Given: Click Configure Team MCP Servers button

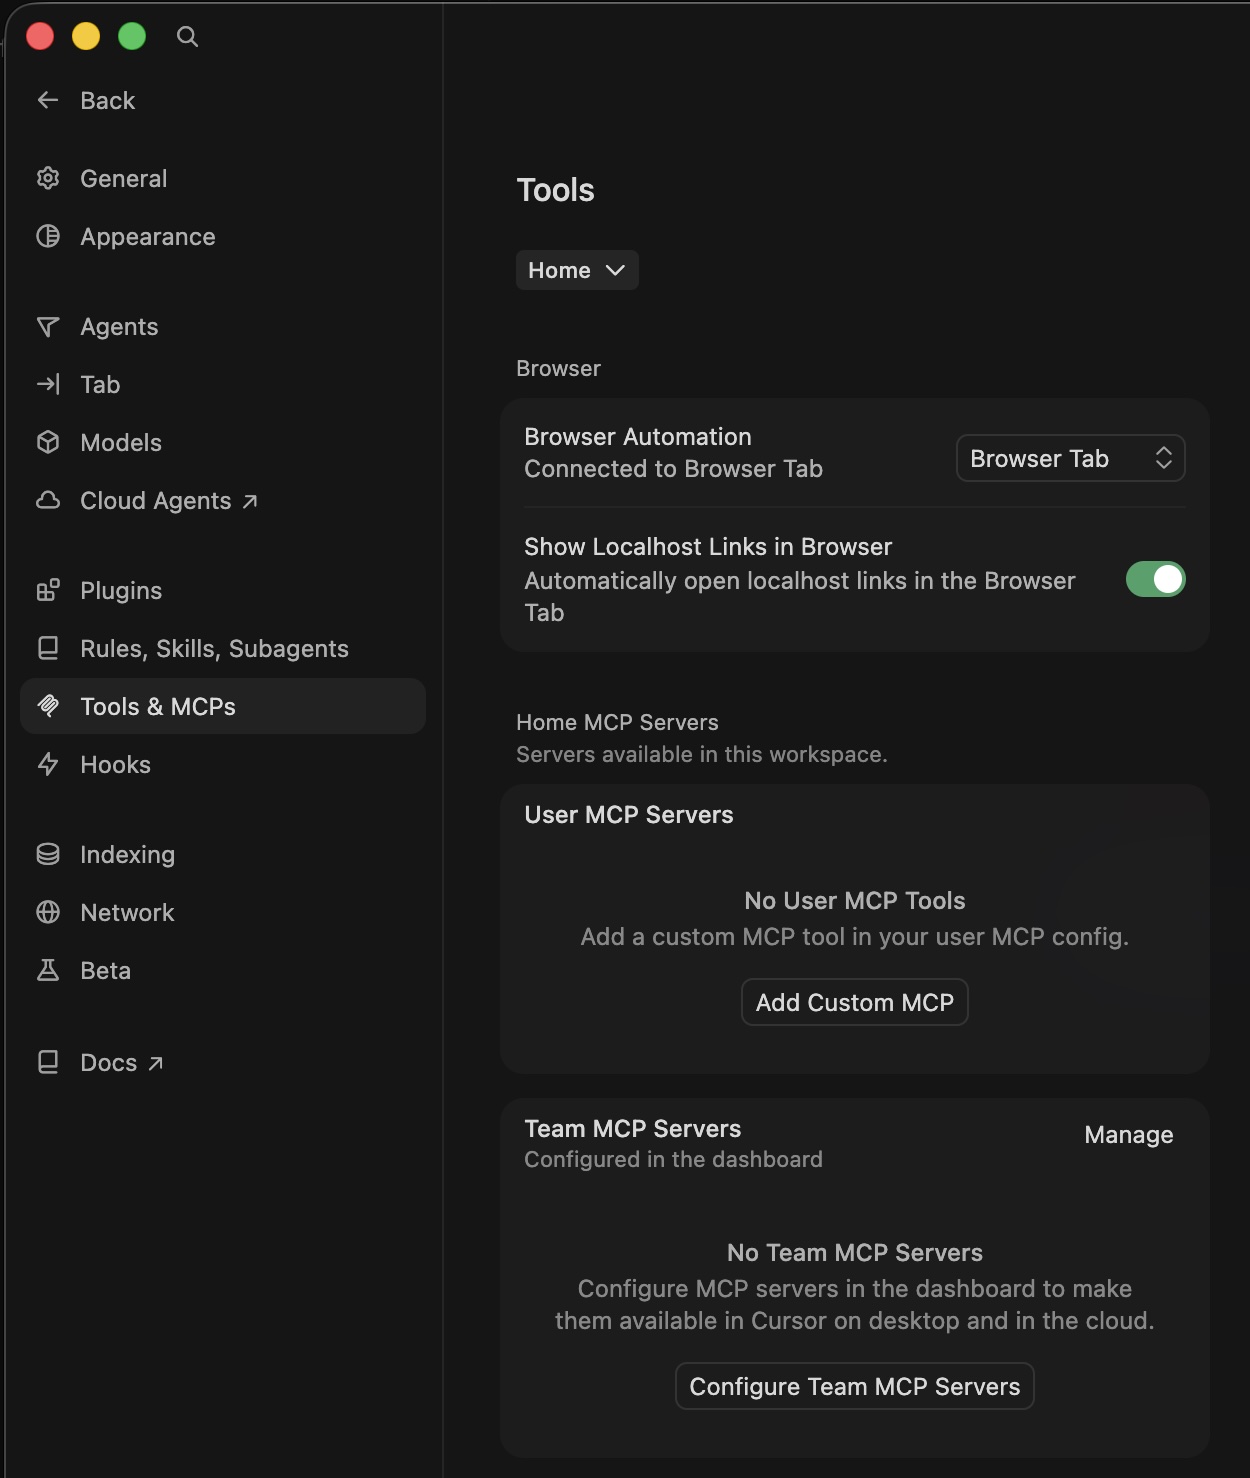Looking at the screenshot, I should (855, 1386).
